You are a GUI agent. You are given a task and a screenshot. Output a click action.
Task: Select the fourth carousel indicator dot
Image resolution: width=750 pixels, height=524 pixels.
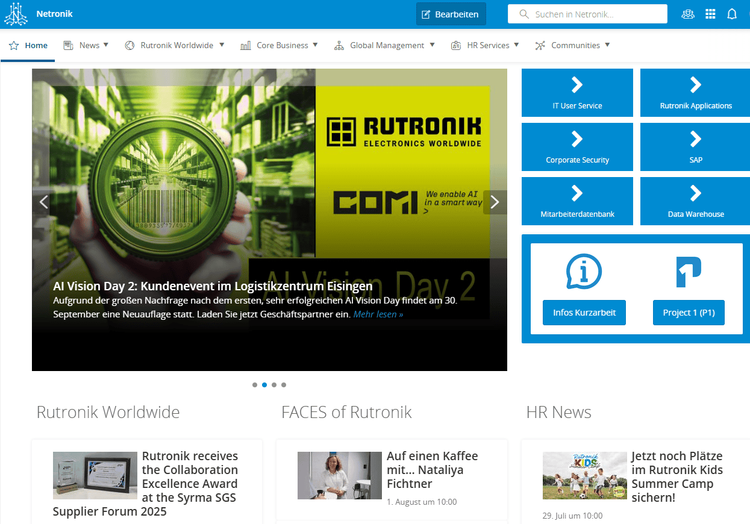[x=284, y=385]
